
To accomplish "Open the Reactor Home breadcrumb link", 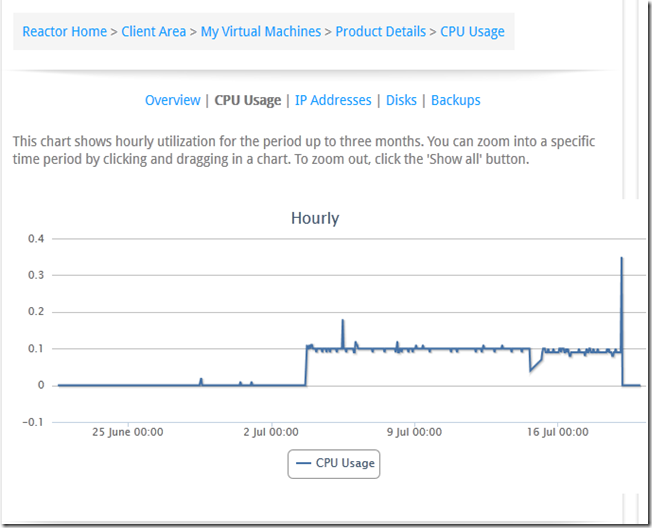I will pos(64,32).
